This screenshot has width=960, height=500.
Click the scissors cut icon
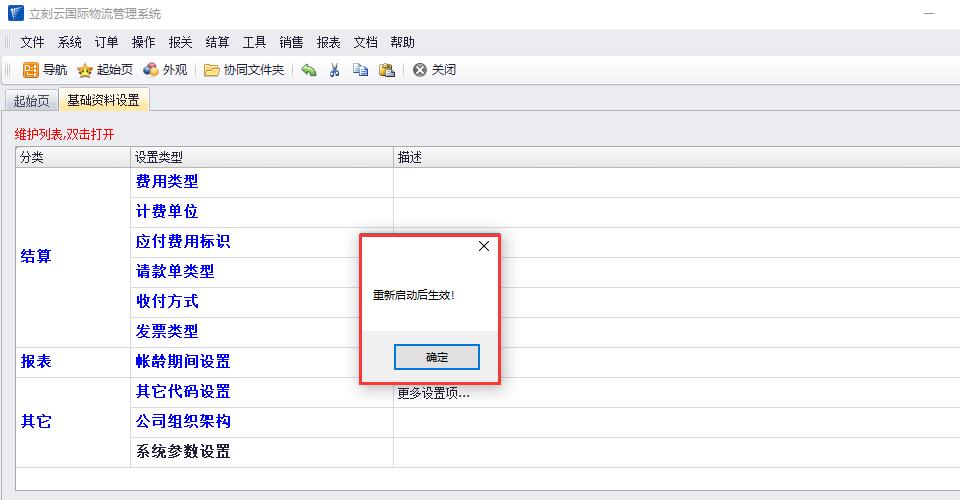pos(335,70)
